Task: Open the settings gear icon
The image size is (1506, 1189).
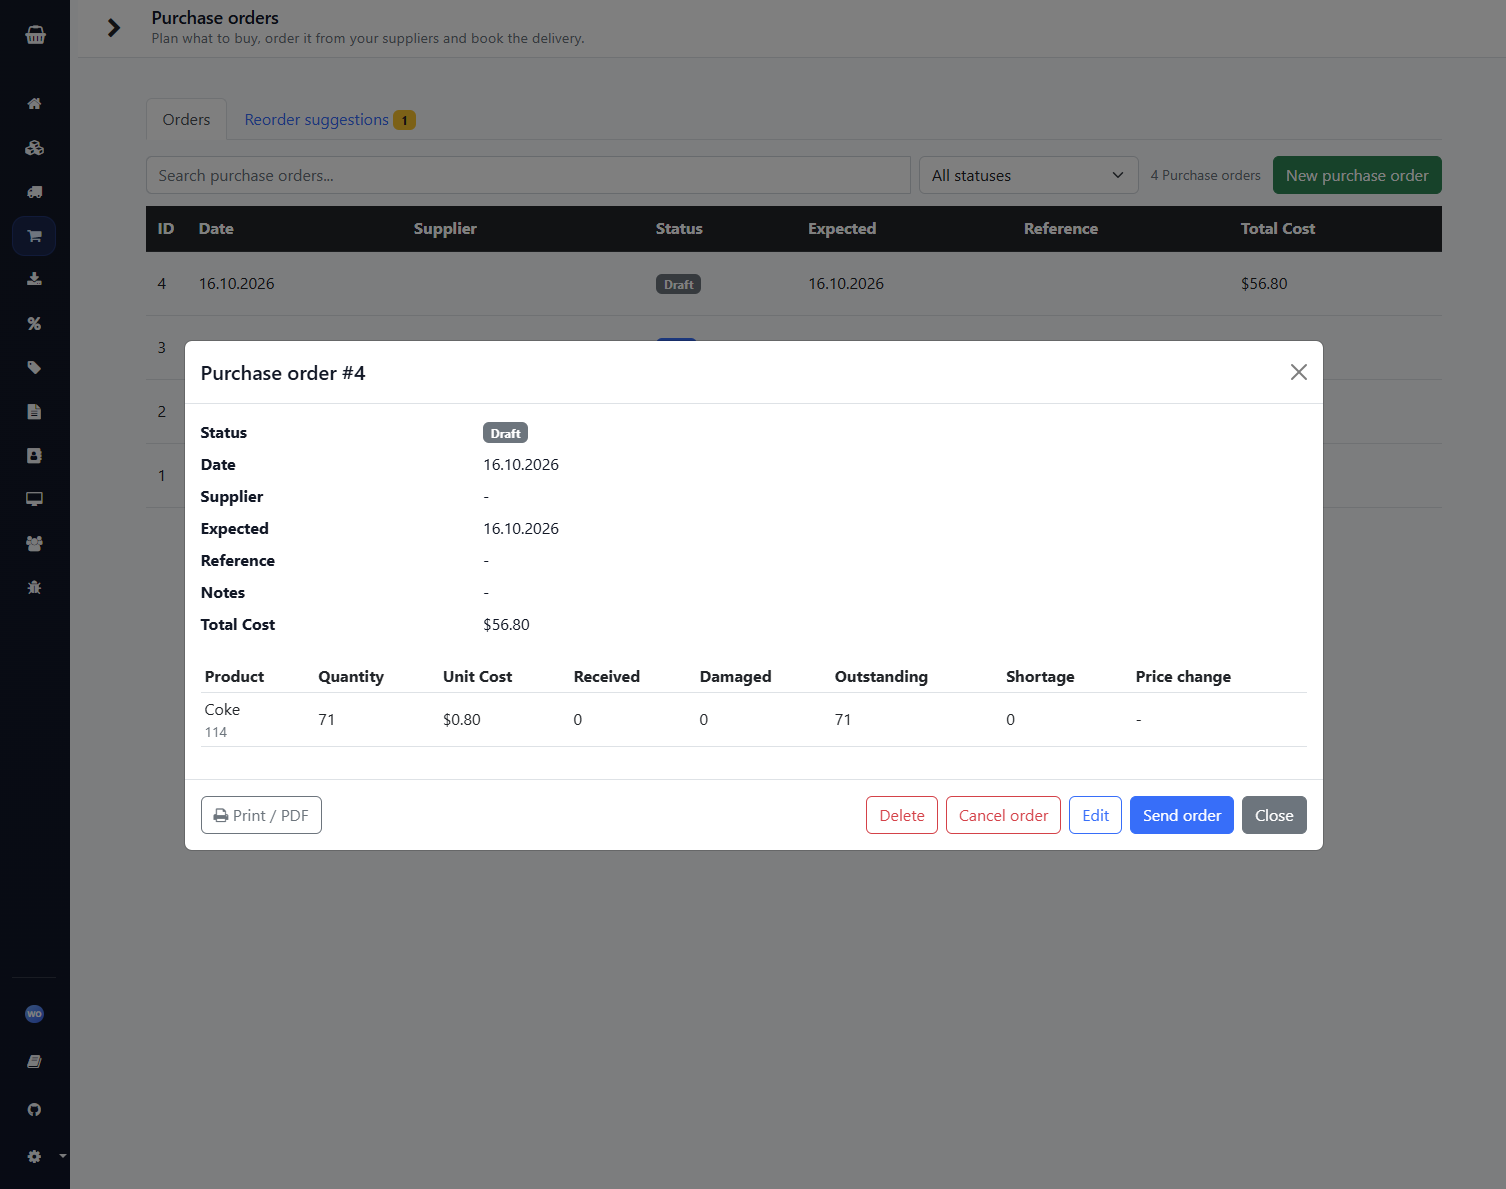Action: tap(34, 1156)
